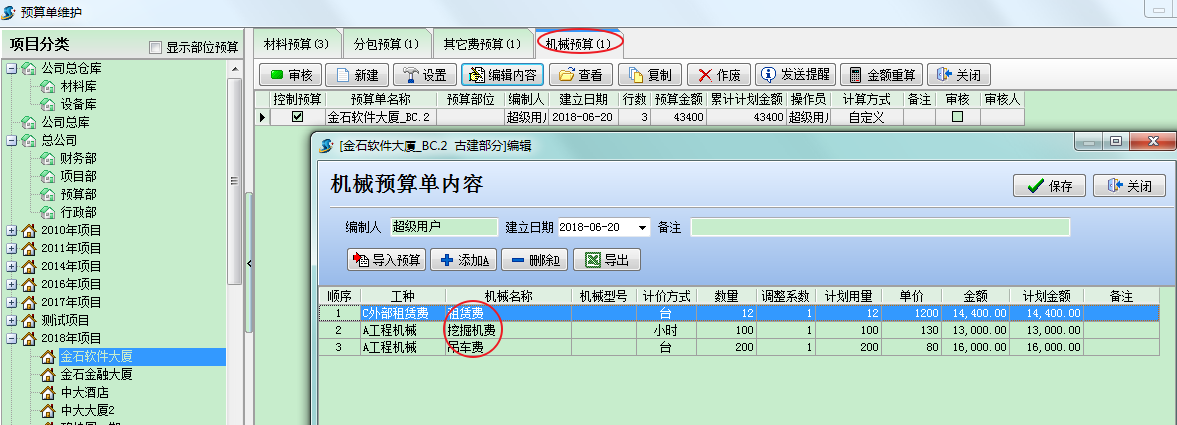
Task: Click the 发送提醒 button
Action: click(795, 74)
